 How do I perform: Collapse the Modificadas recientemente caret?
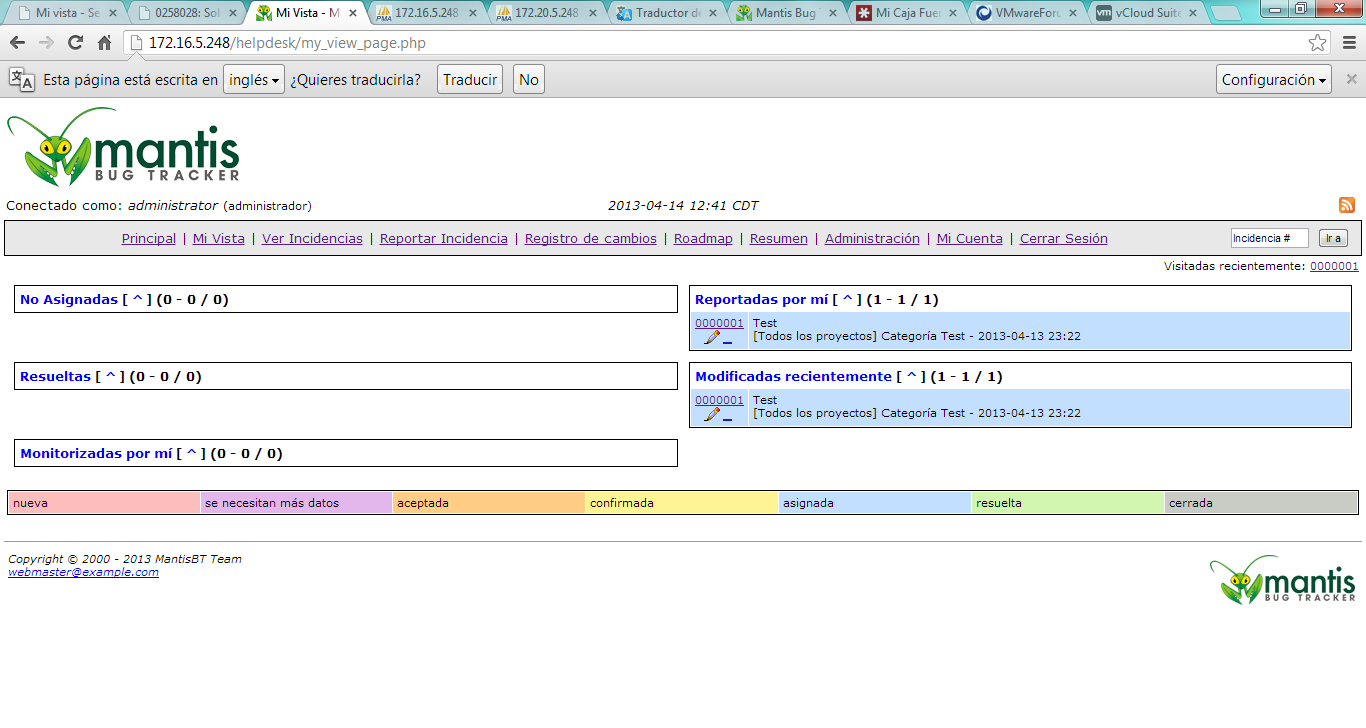click(910, 376)
